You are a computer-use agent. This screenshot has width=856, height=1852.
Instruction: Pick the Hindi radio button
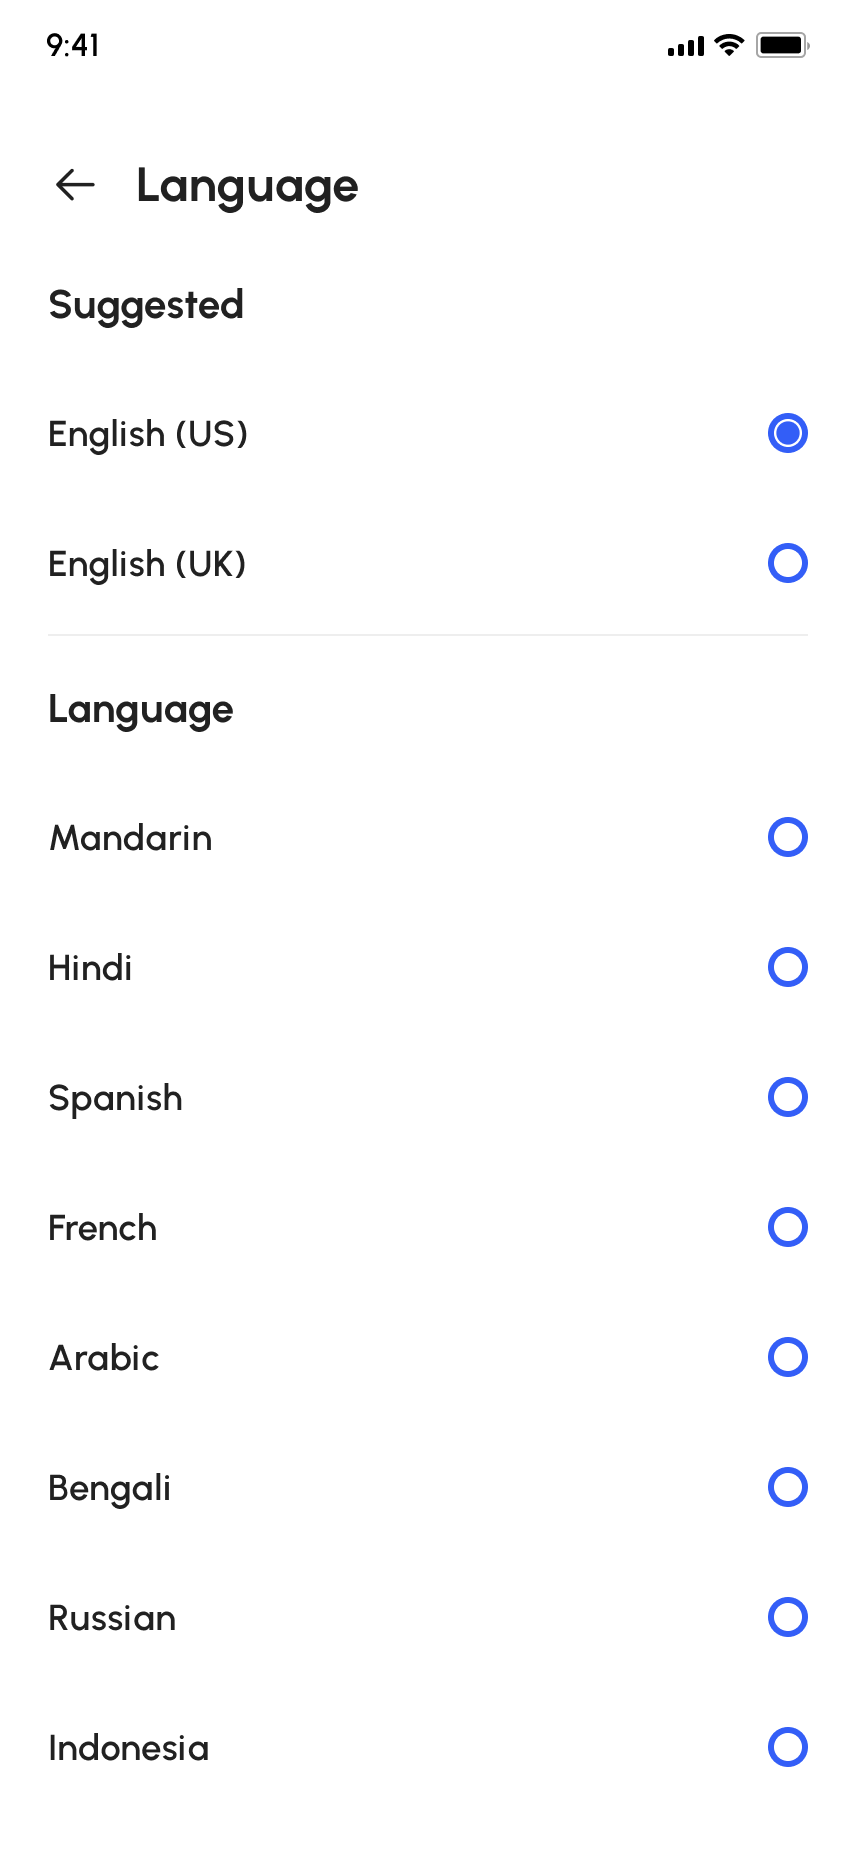[x=788, y=967]
